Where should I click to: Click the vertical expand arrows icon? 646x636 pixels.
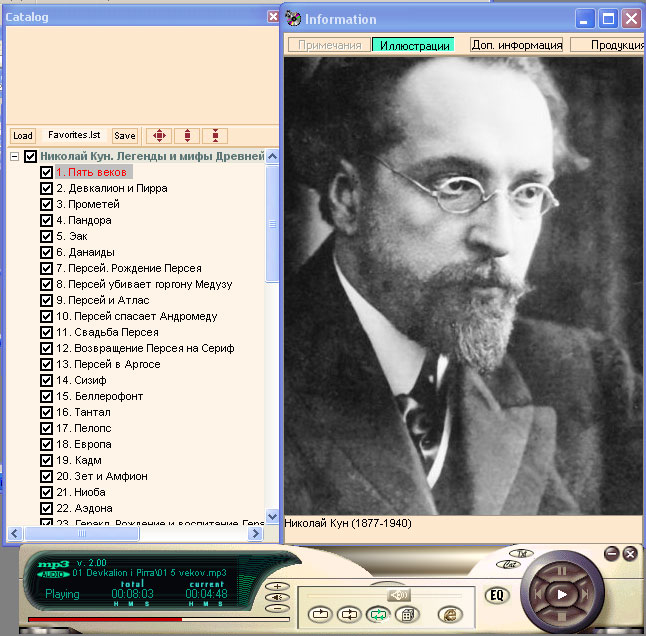pyautogui.click(x=187, y=136)
